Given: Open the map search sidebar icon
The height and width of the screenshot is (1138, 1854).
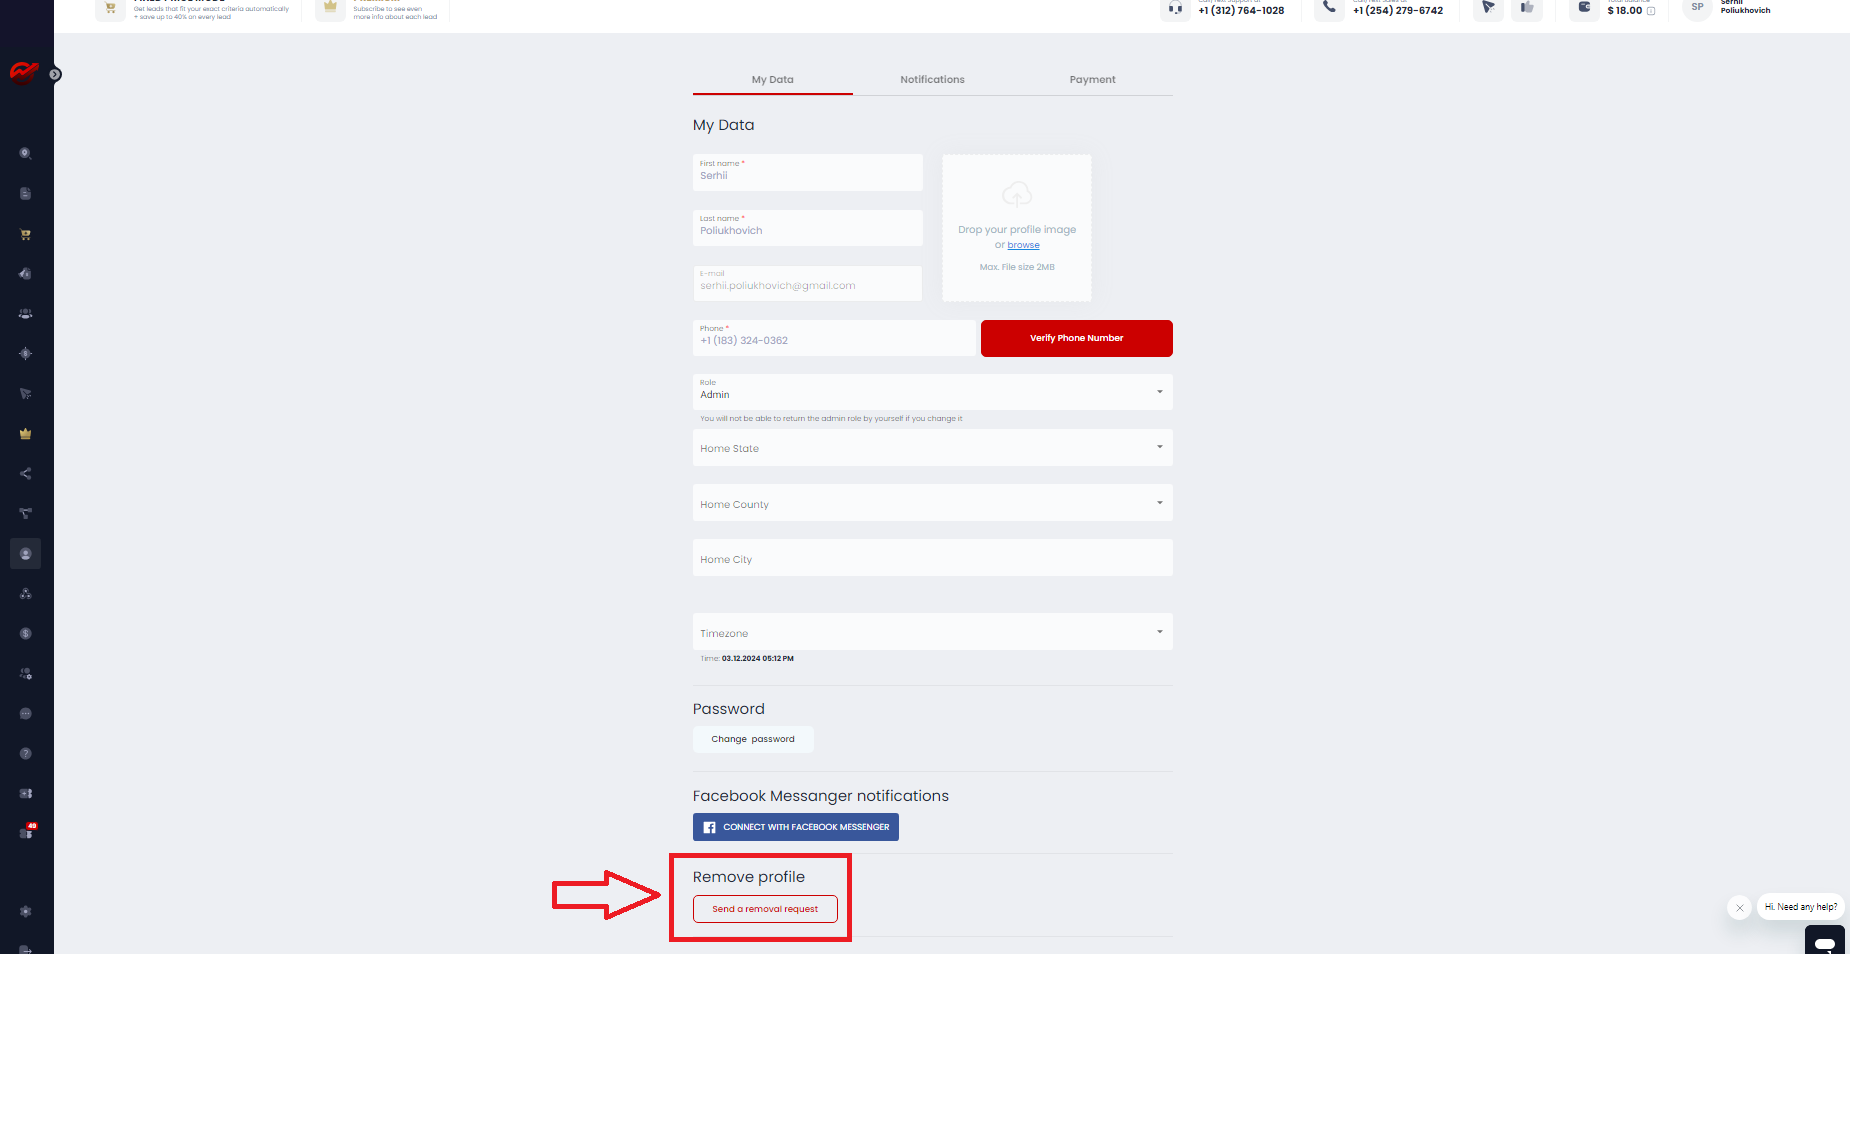Looking at the screenshot, I should (x=26, y=154).
